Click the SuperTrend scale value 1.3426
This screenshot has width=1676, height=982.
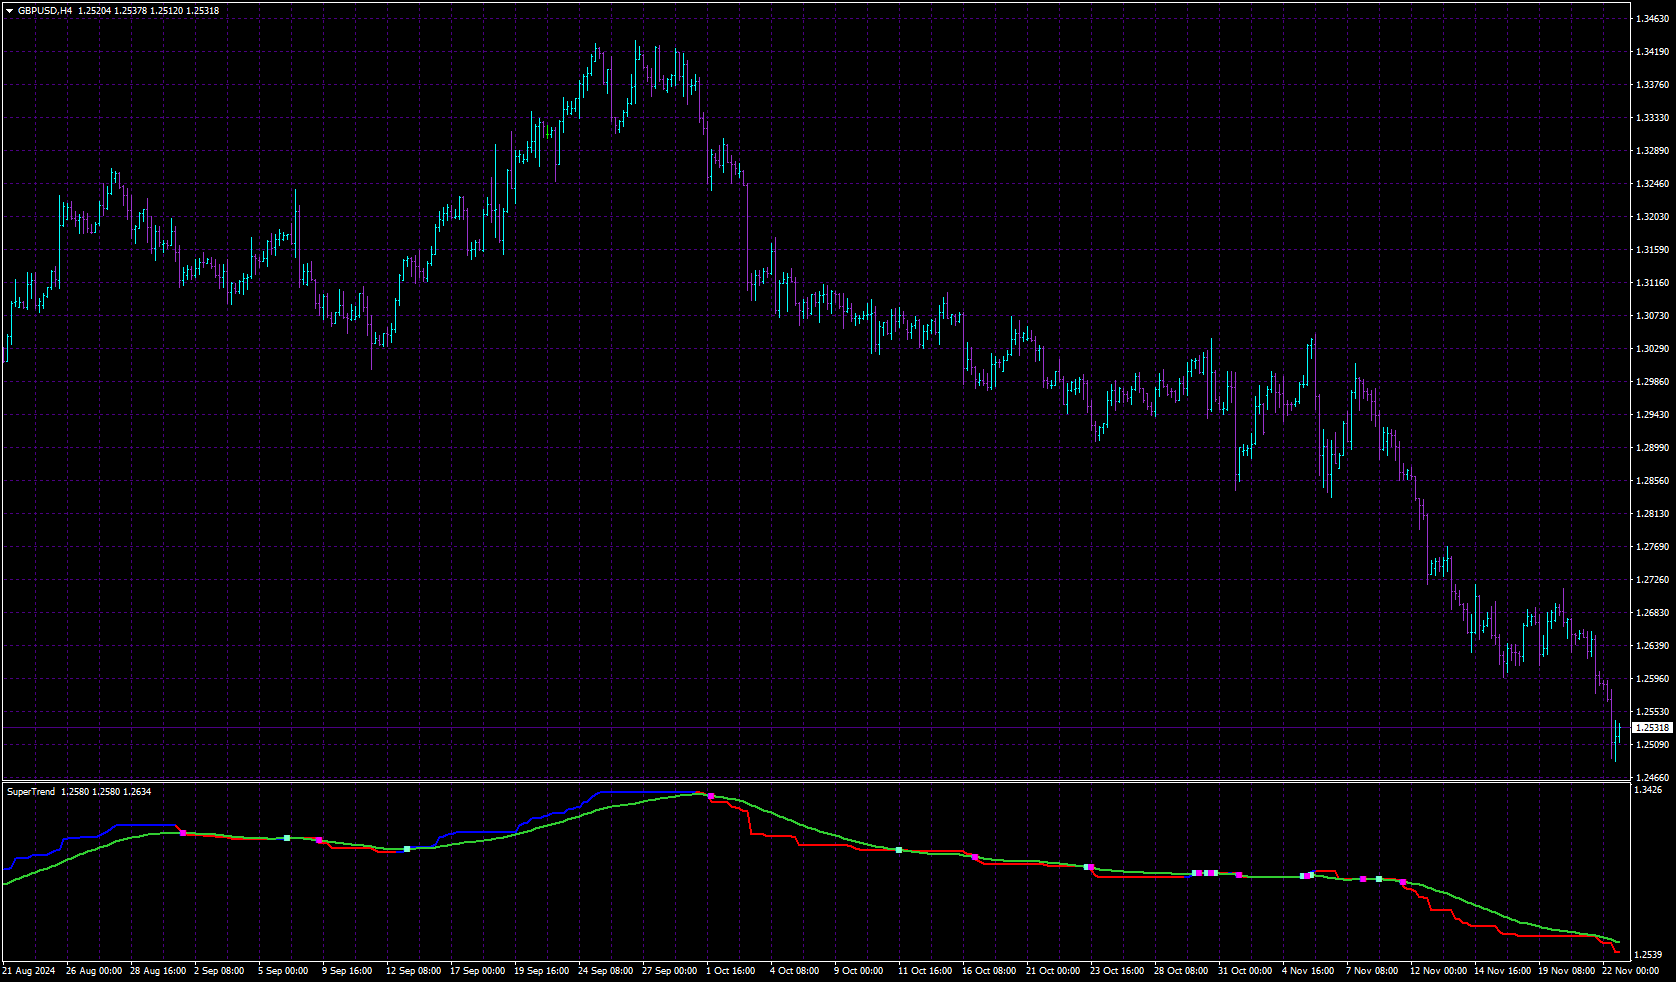[1648, 790]
